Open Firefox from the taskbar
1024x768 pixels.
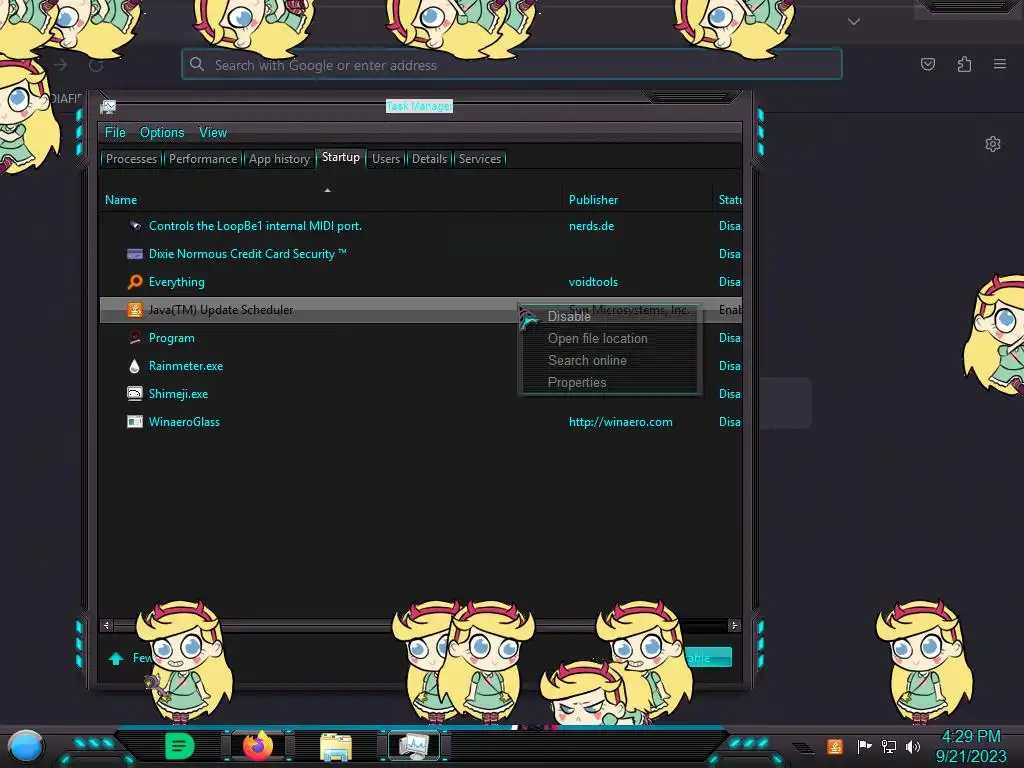pos(257,746)
